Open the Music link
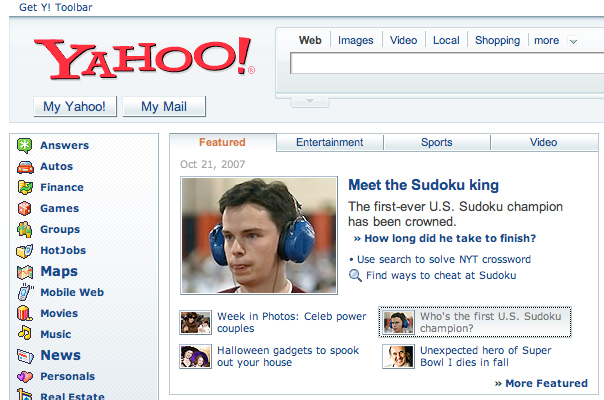This screenshot has height=400, width=604. point(56,334)
